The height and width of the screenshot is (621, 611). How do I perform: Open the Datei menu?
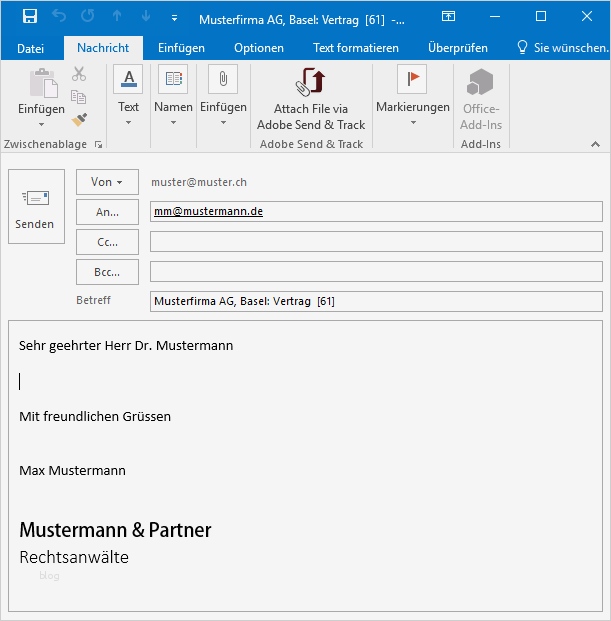(31, 48)
